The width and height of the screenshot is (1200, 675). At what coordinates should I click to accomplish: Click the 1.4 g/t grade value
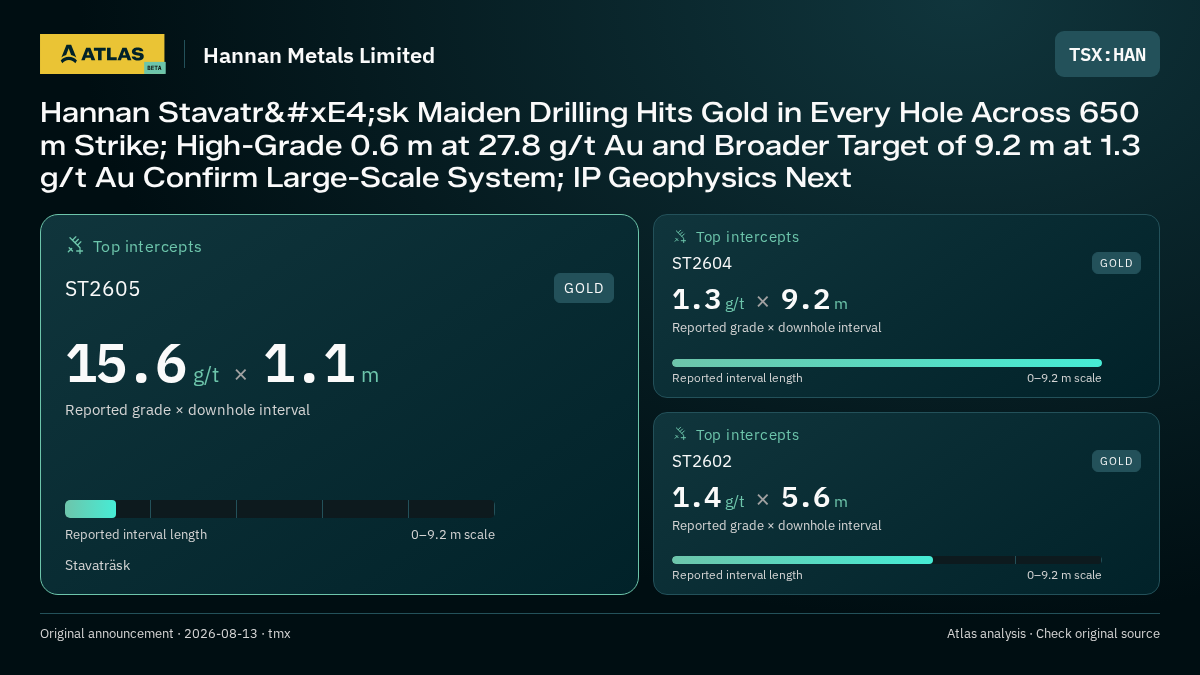pos(708,498)
